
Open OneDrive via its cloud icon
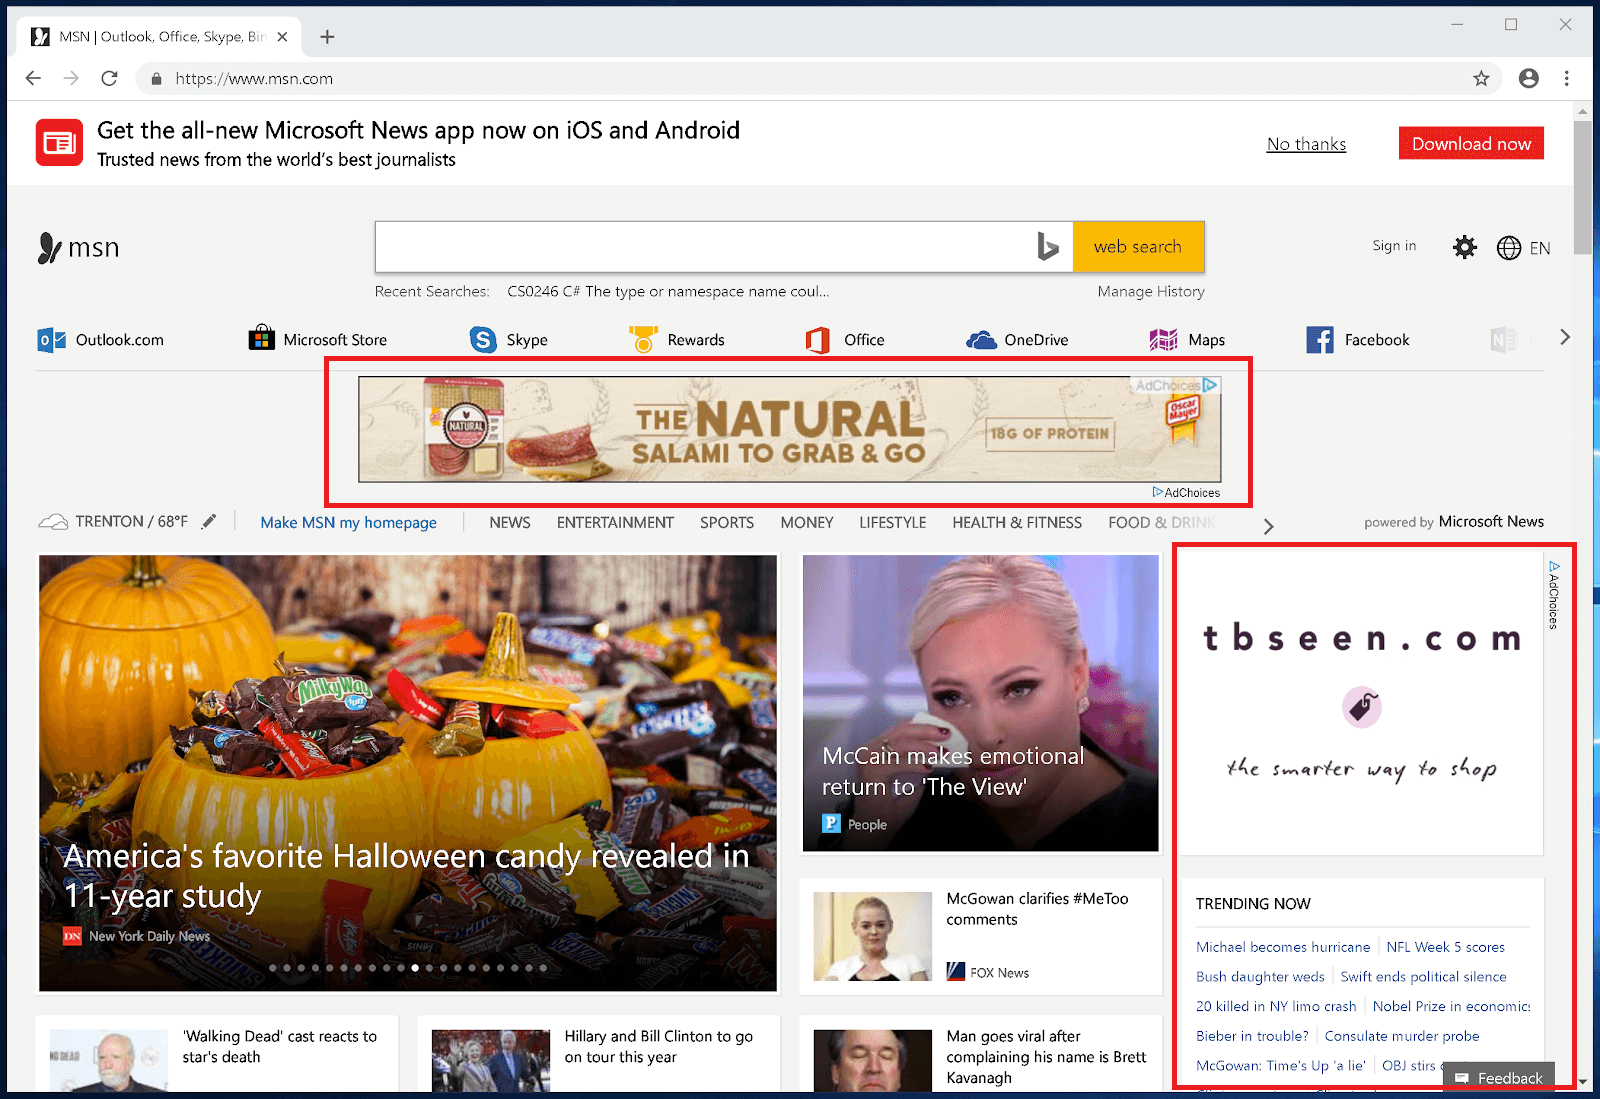982,339
